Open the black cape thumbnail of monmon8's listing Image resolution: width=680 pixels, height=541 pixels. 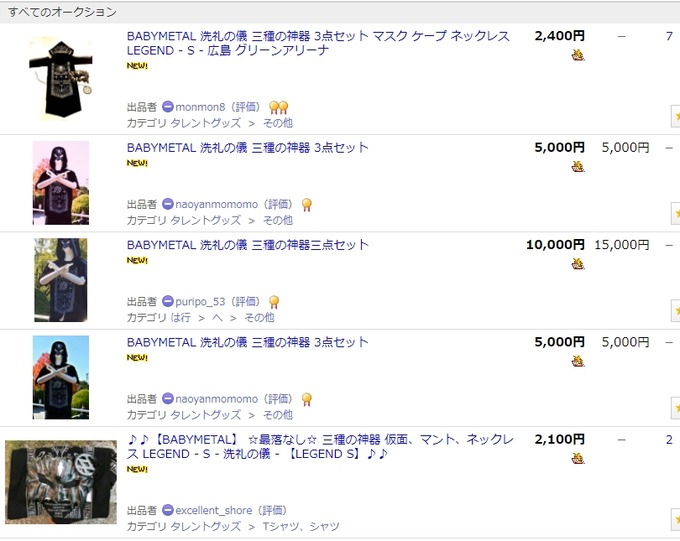pyautogui.click(x=61, y=79)
